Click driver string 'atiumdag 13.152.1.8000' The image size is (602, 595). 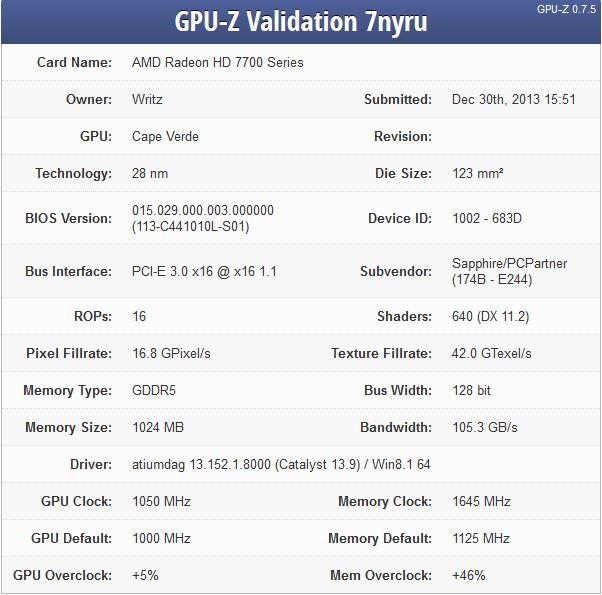[x=201, y=464]
